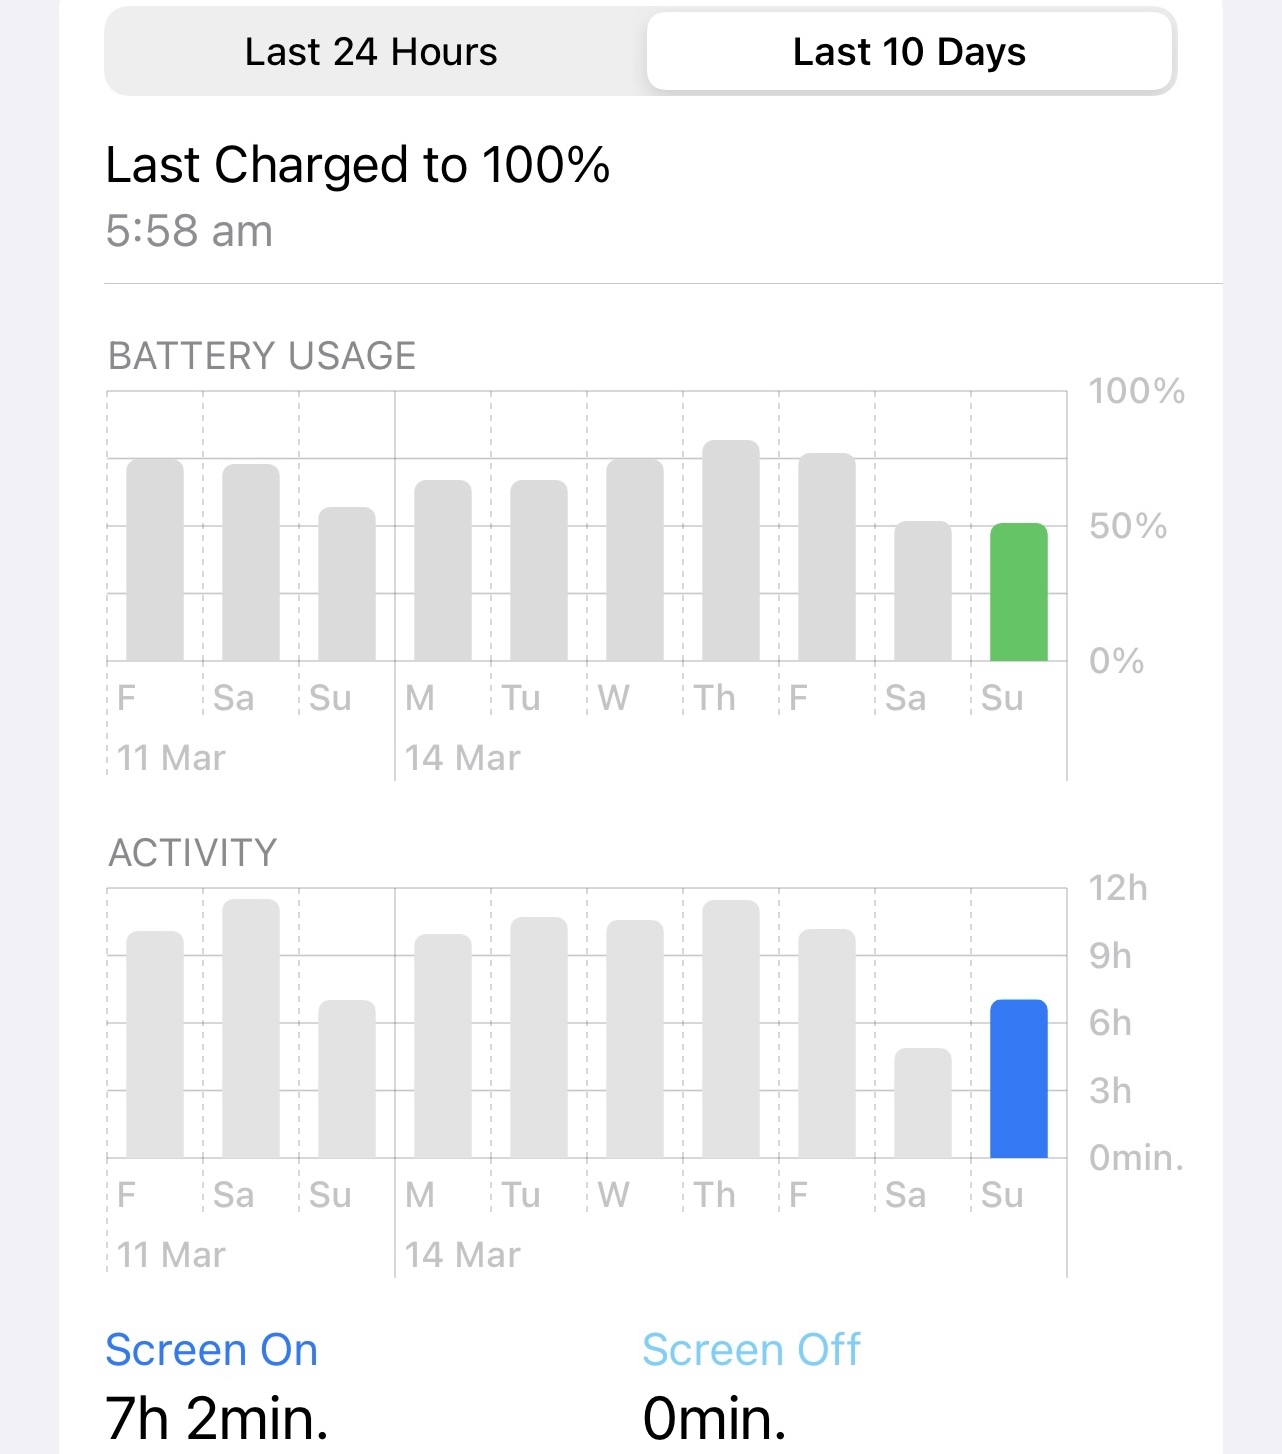Select the second Friday battery usage bar
Screen dimensions: 1282x1454
(827, 557)
